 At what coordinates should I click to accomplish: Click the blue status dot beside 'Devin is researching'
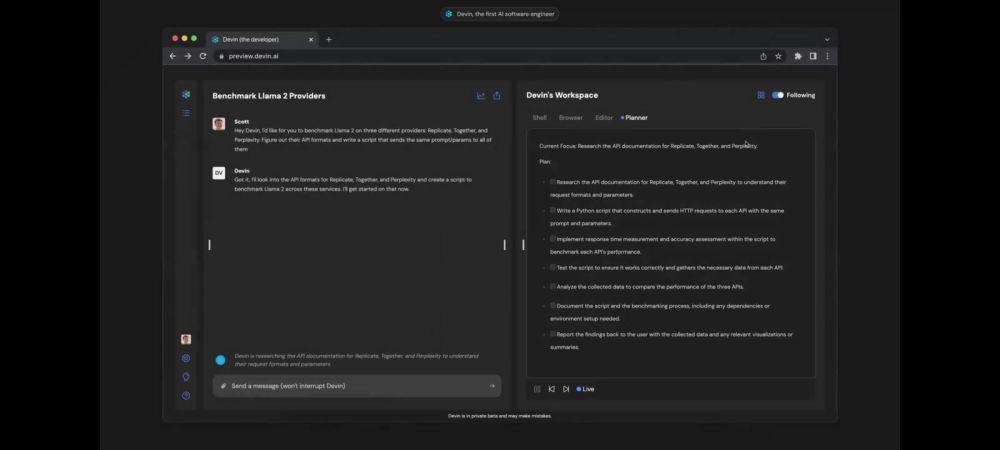point(220,360)
